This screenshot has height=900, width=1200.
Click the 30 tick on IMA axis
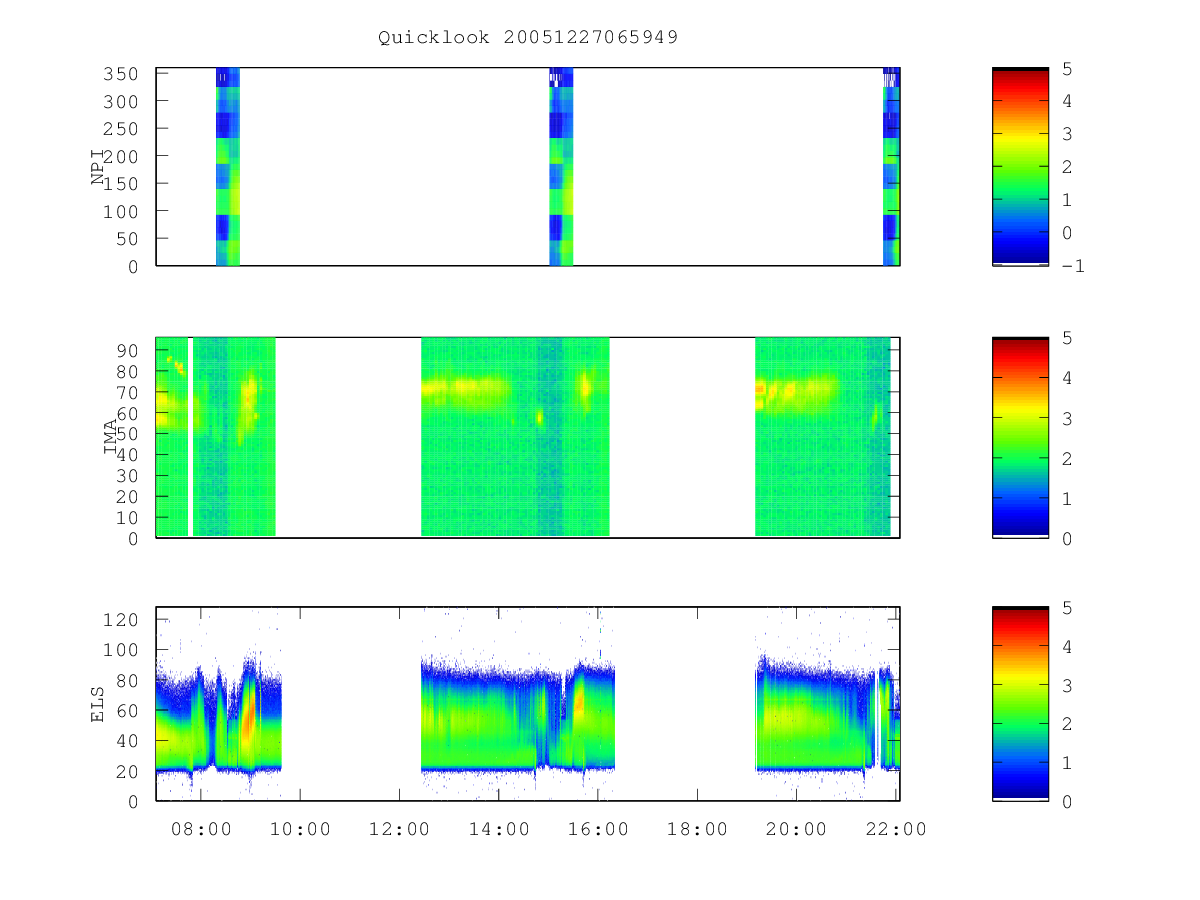click(x=128, y=476)
